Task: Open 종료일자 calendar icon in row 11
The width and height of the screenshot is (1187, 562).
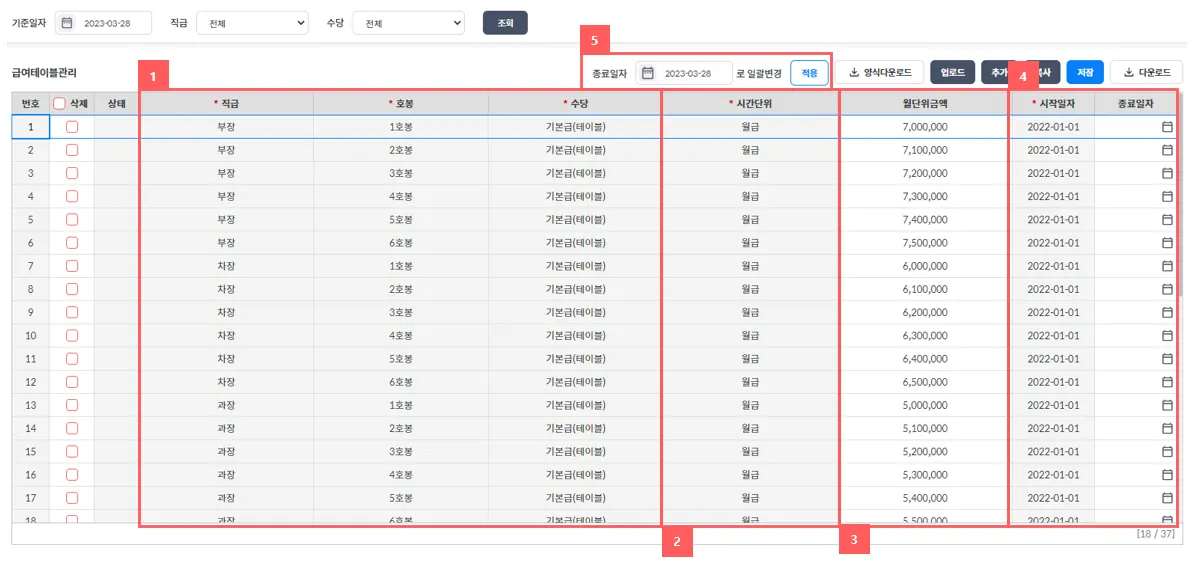Action: [x=1167, y=359]
